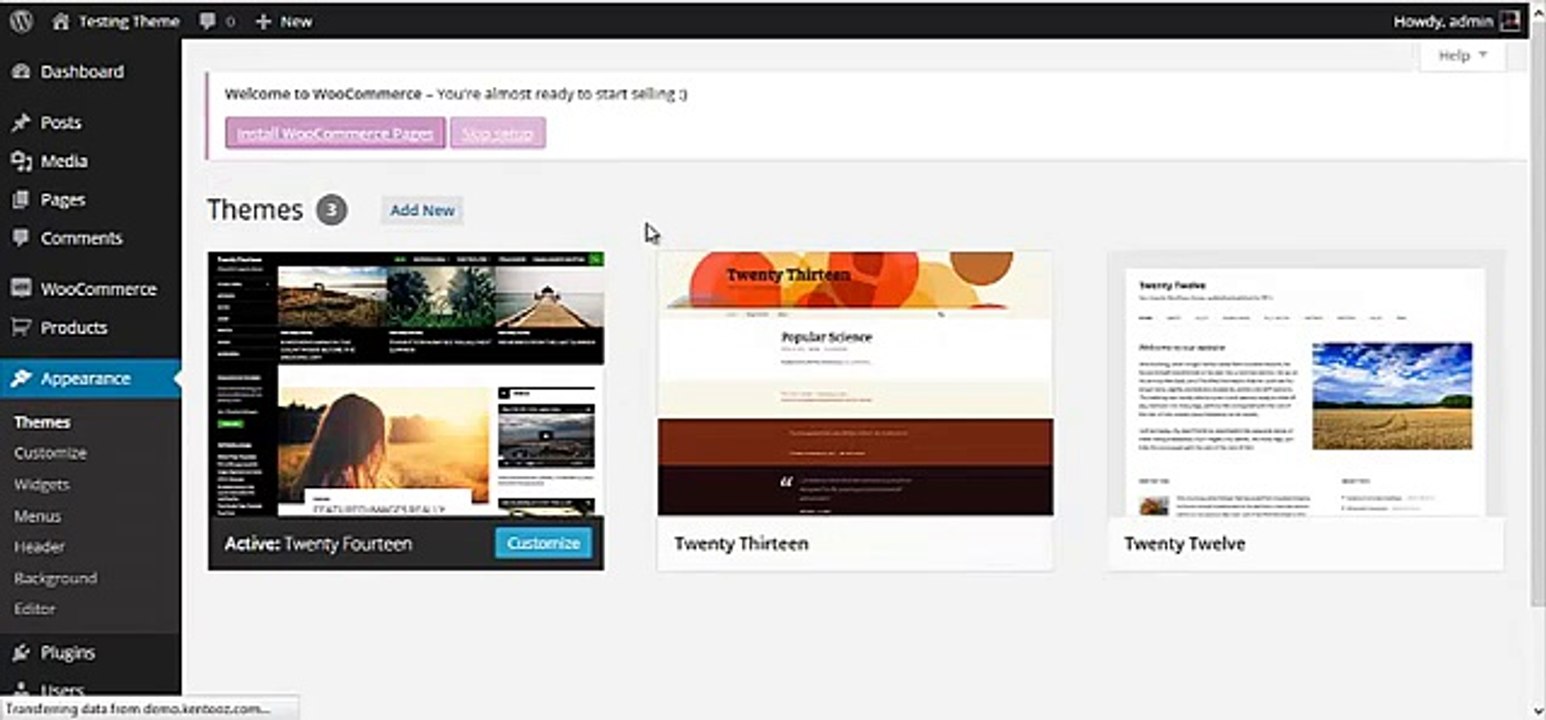Click Howdy, admin account text
The image size is (1546, 720).
coord(1443,21)
